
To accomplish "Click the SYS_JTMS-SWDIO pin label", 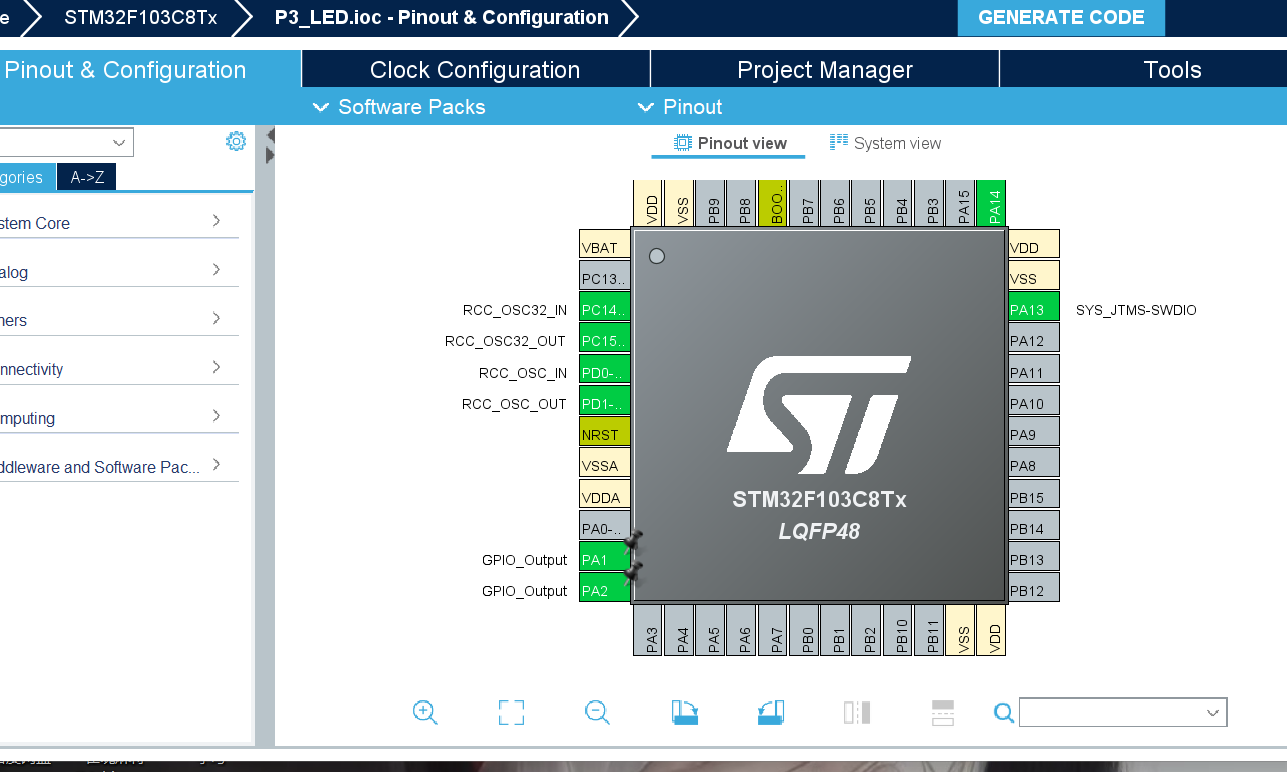I will pos(1136,310).
